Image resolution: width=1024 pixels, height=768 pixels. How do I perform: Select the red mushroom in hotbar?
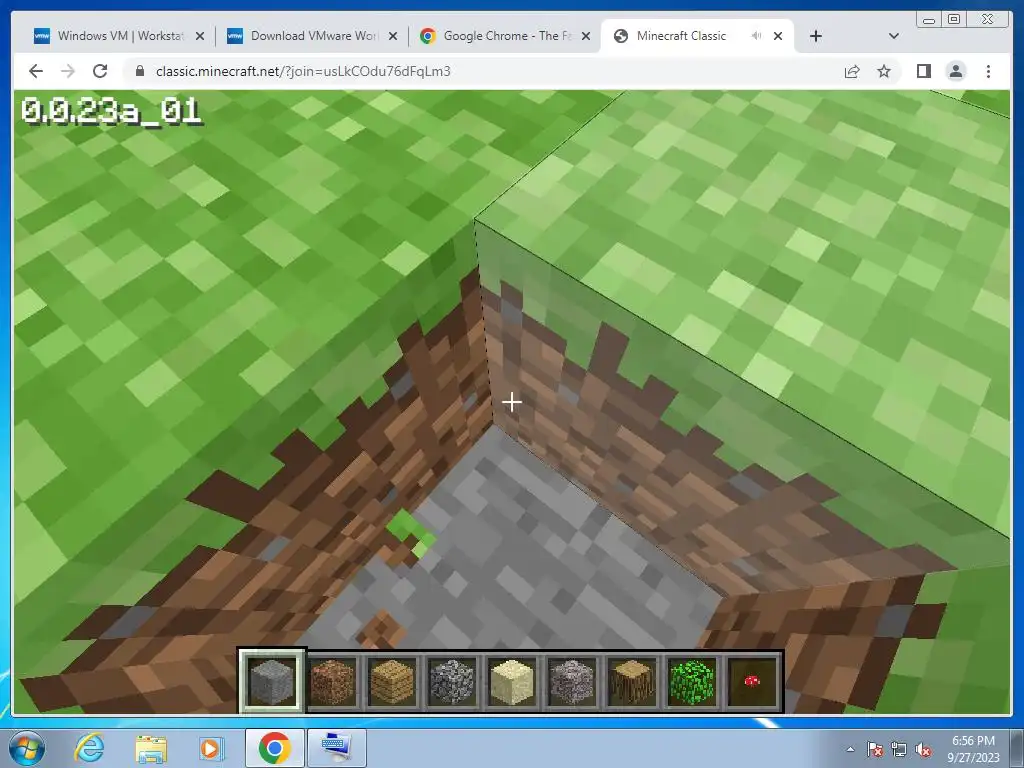(x=752, y=681)
